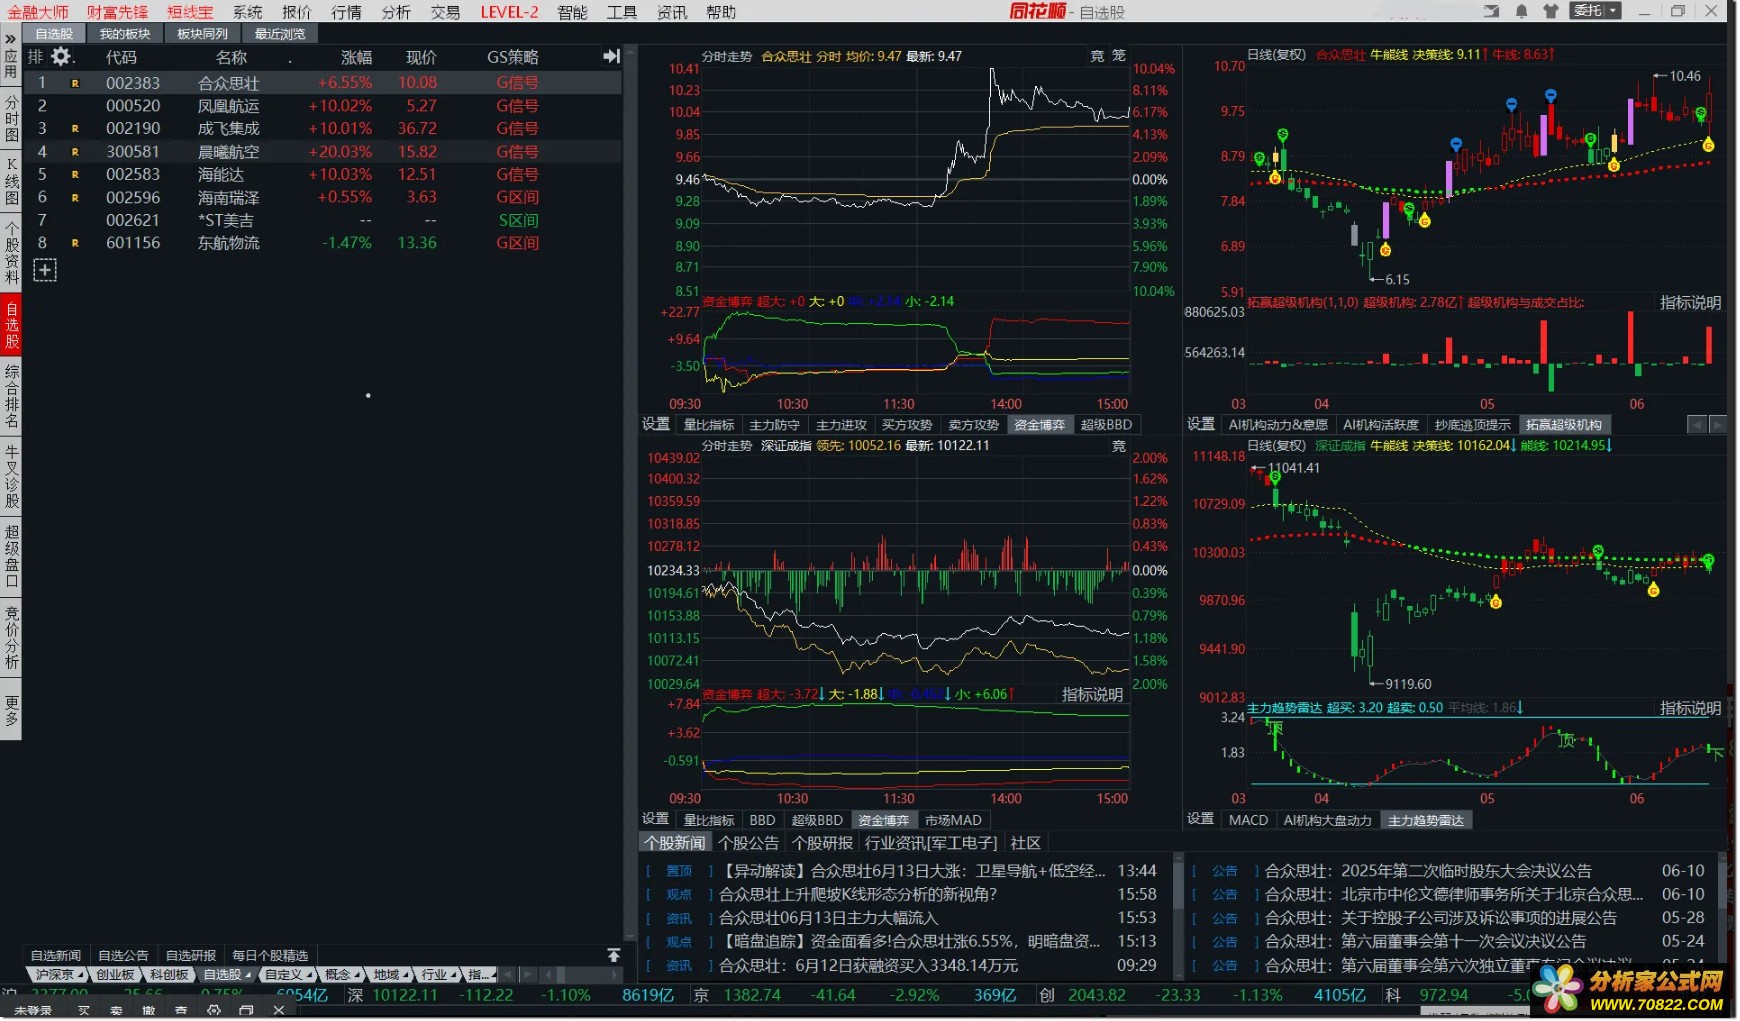Open the 分时图 sidebar panel
The width and height of the screenshot is (1740, 1021).
click(x=11, y=119)
